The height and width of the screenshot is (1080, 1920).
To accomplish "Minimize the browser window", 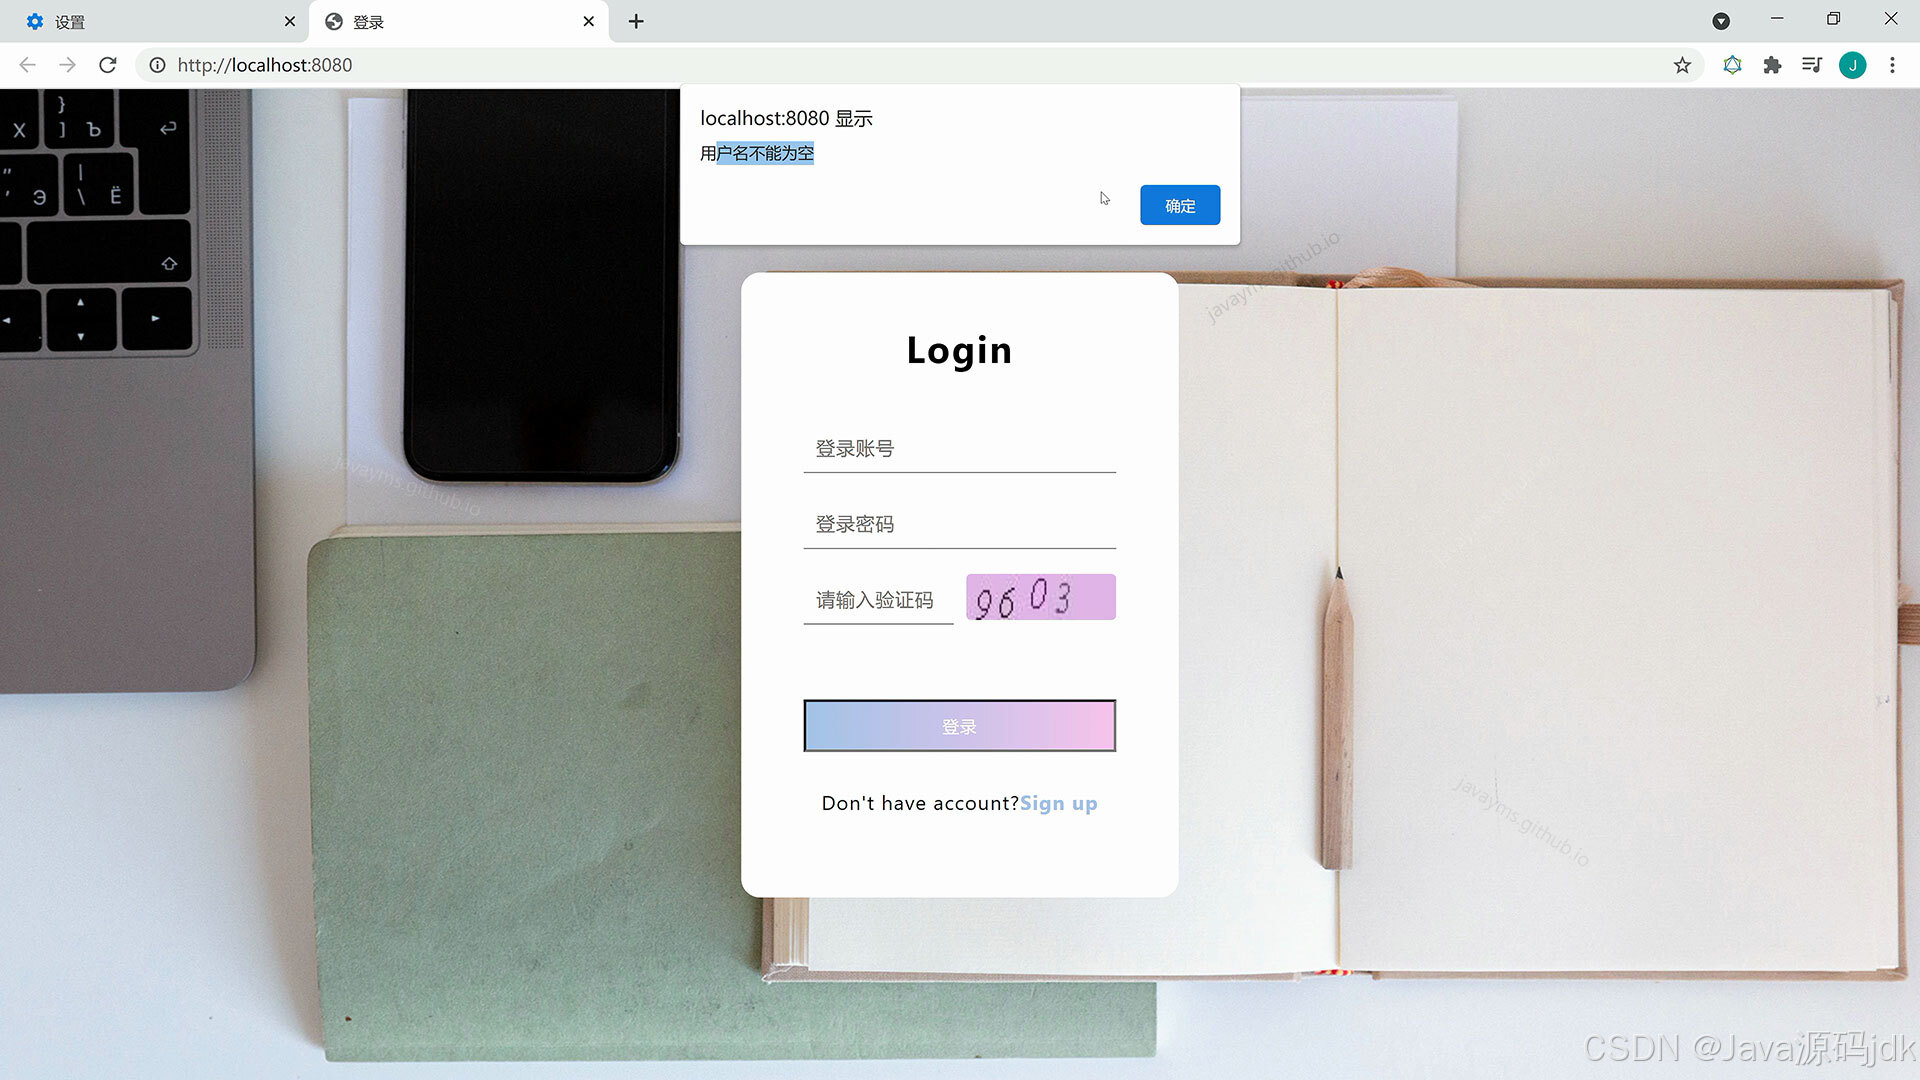I will click(x=1777, y=19).
